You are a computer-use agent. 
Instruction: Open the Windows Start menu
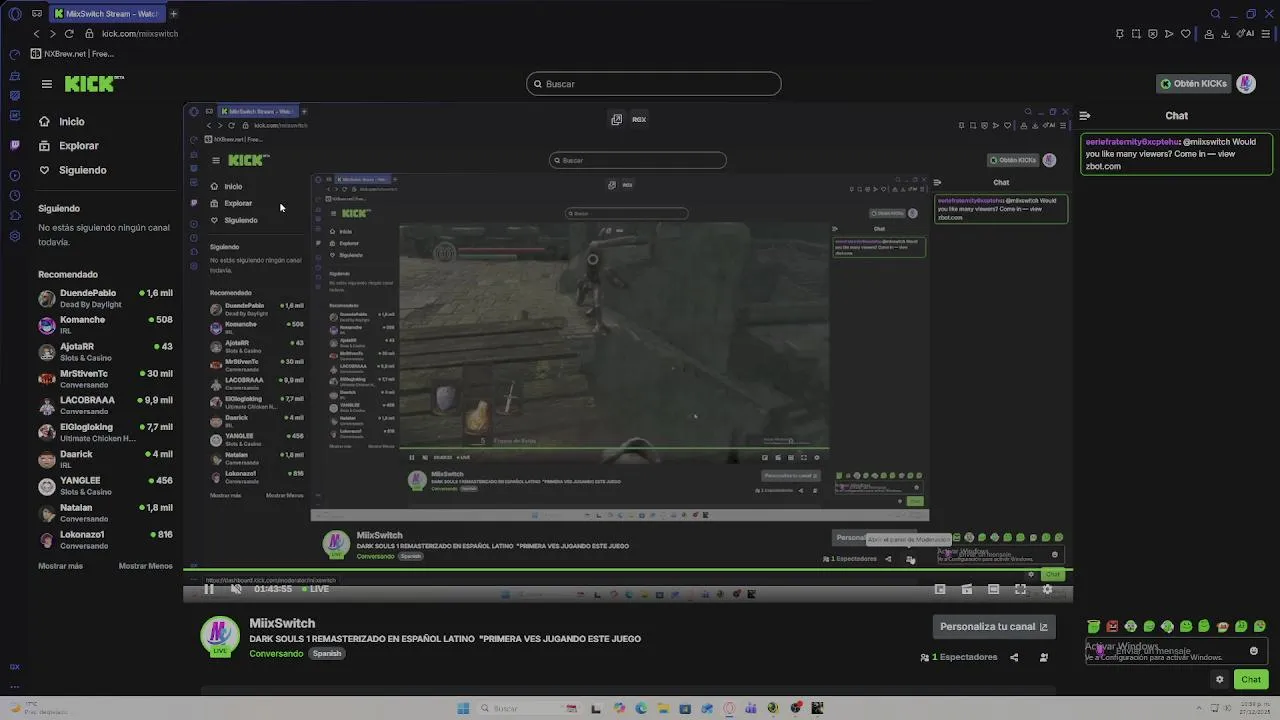coord(463,708)
